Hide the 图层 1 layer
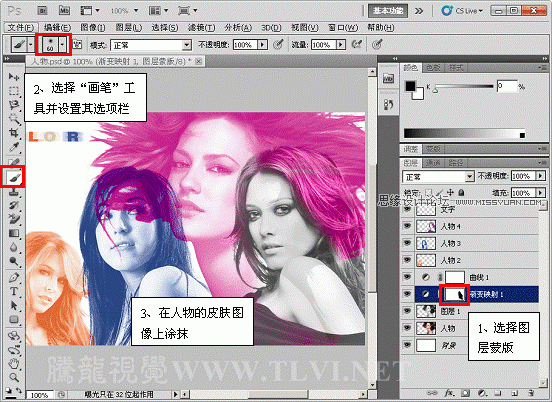552x402 pixels. click(x=407, y=311)
